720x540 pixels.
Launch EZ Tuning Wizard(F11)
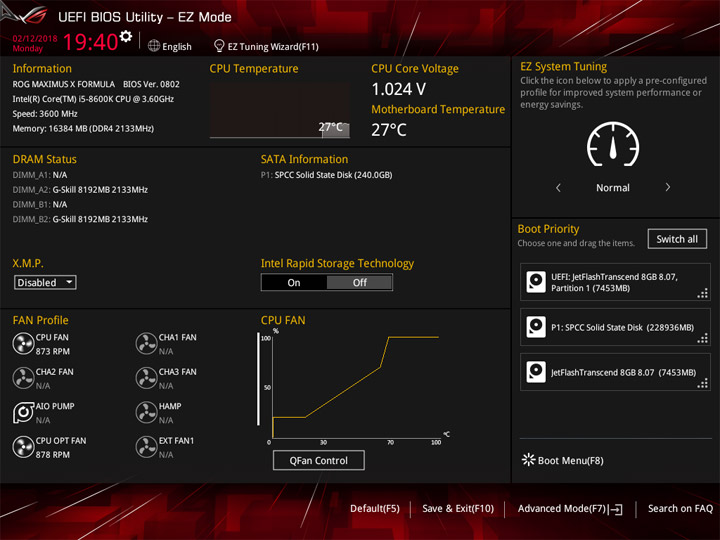266,46
